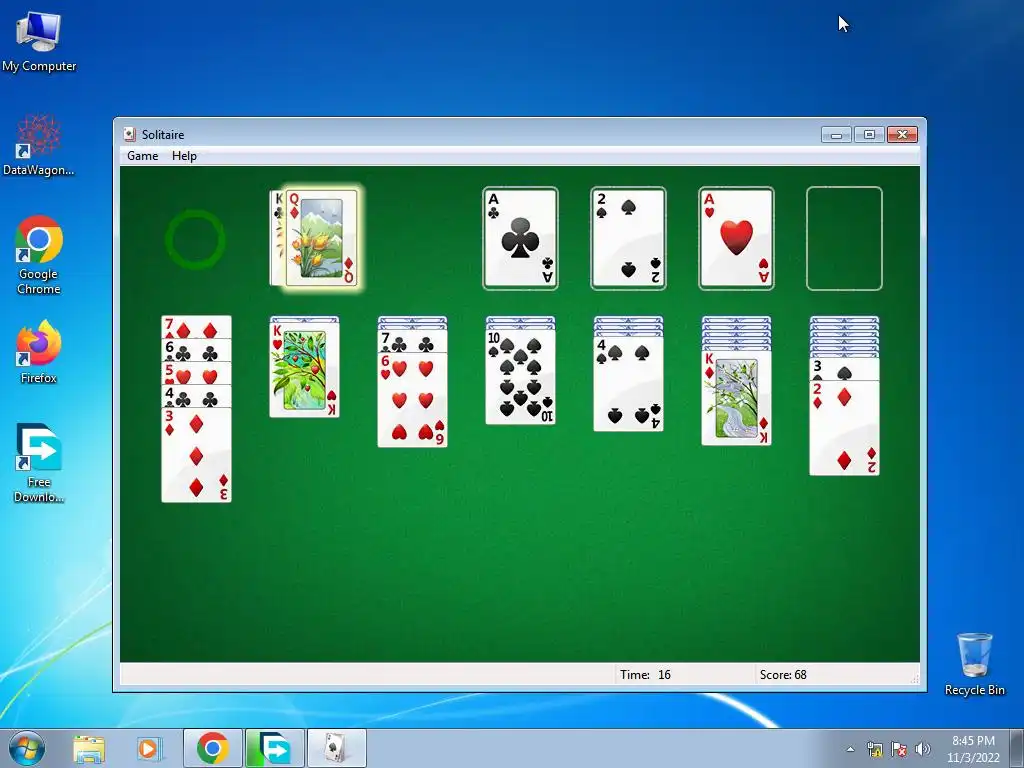Open Firefox desktop shortcut

[x=39, y=352]
